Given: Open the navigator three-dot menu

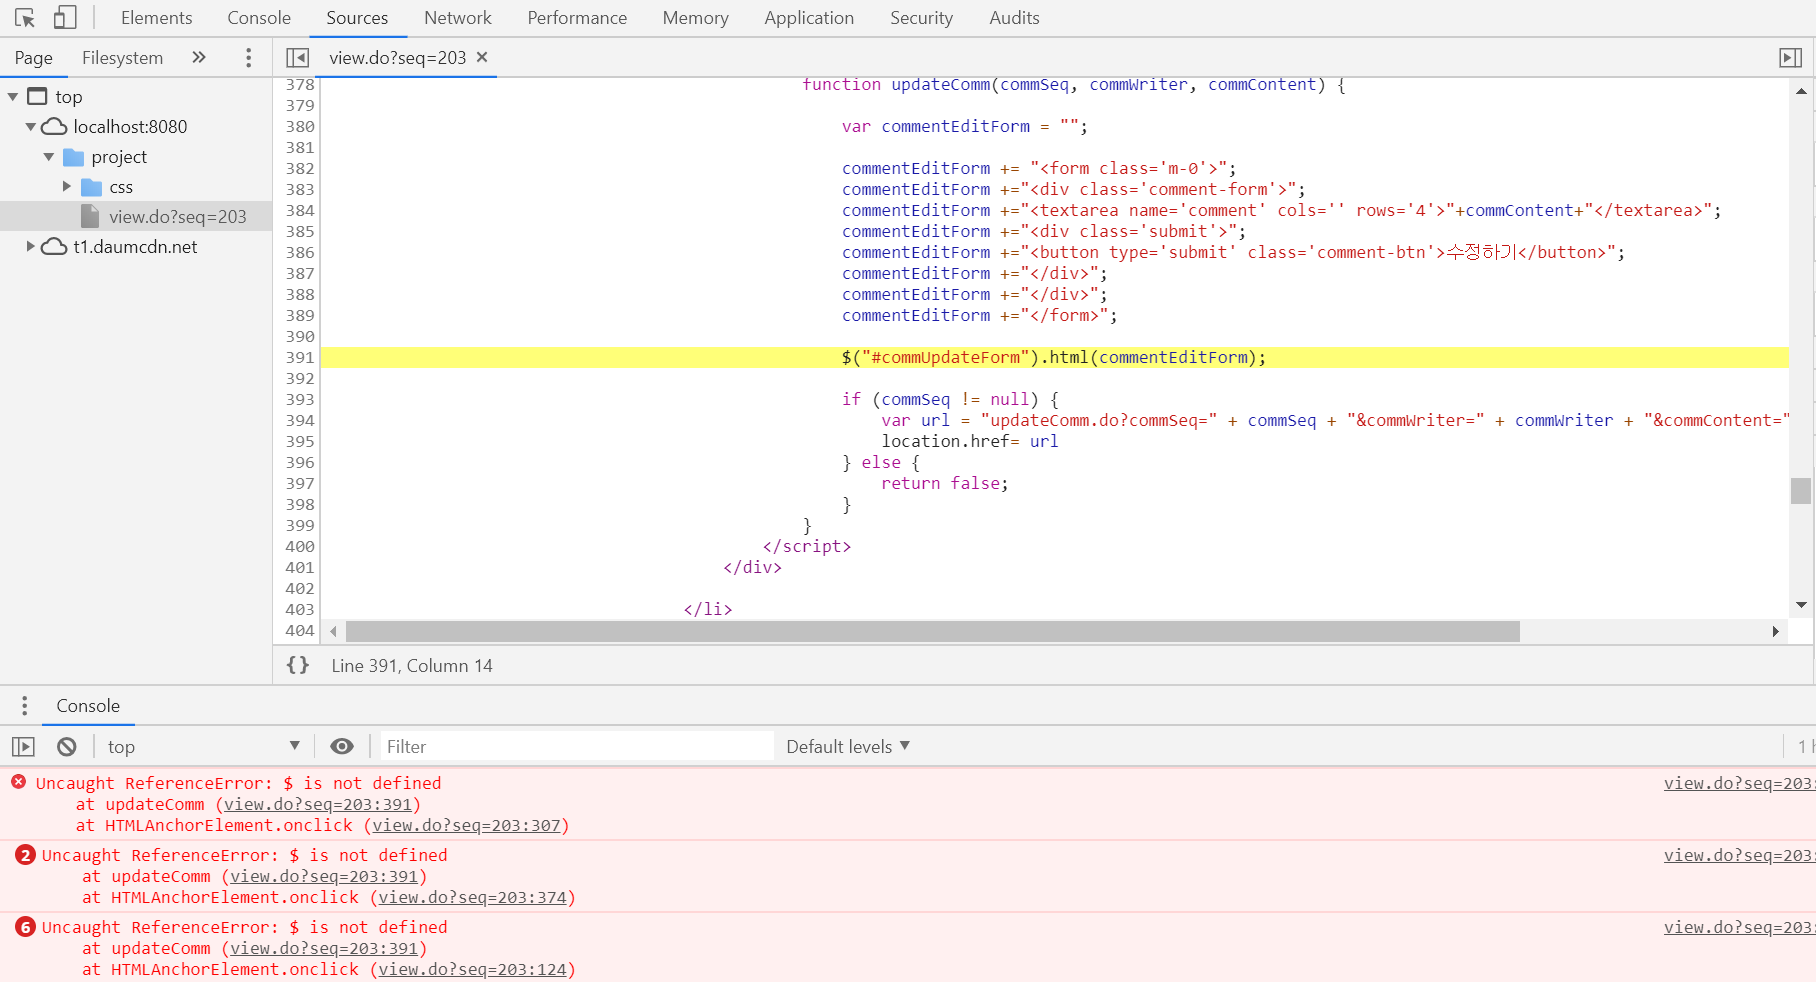Looking at the screenshot, I should point(249,58).
